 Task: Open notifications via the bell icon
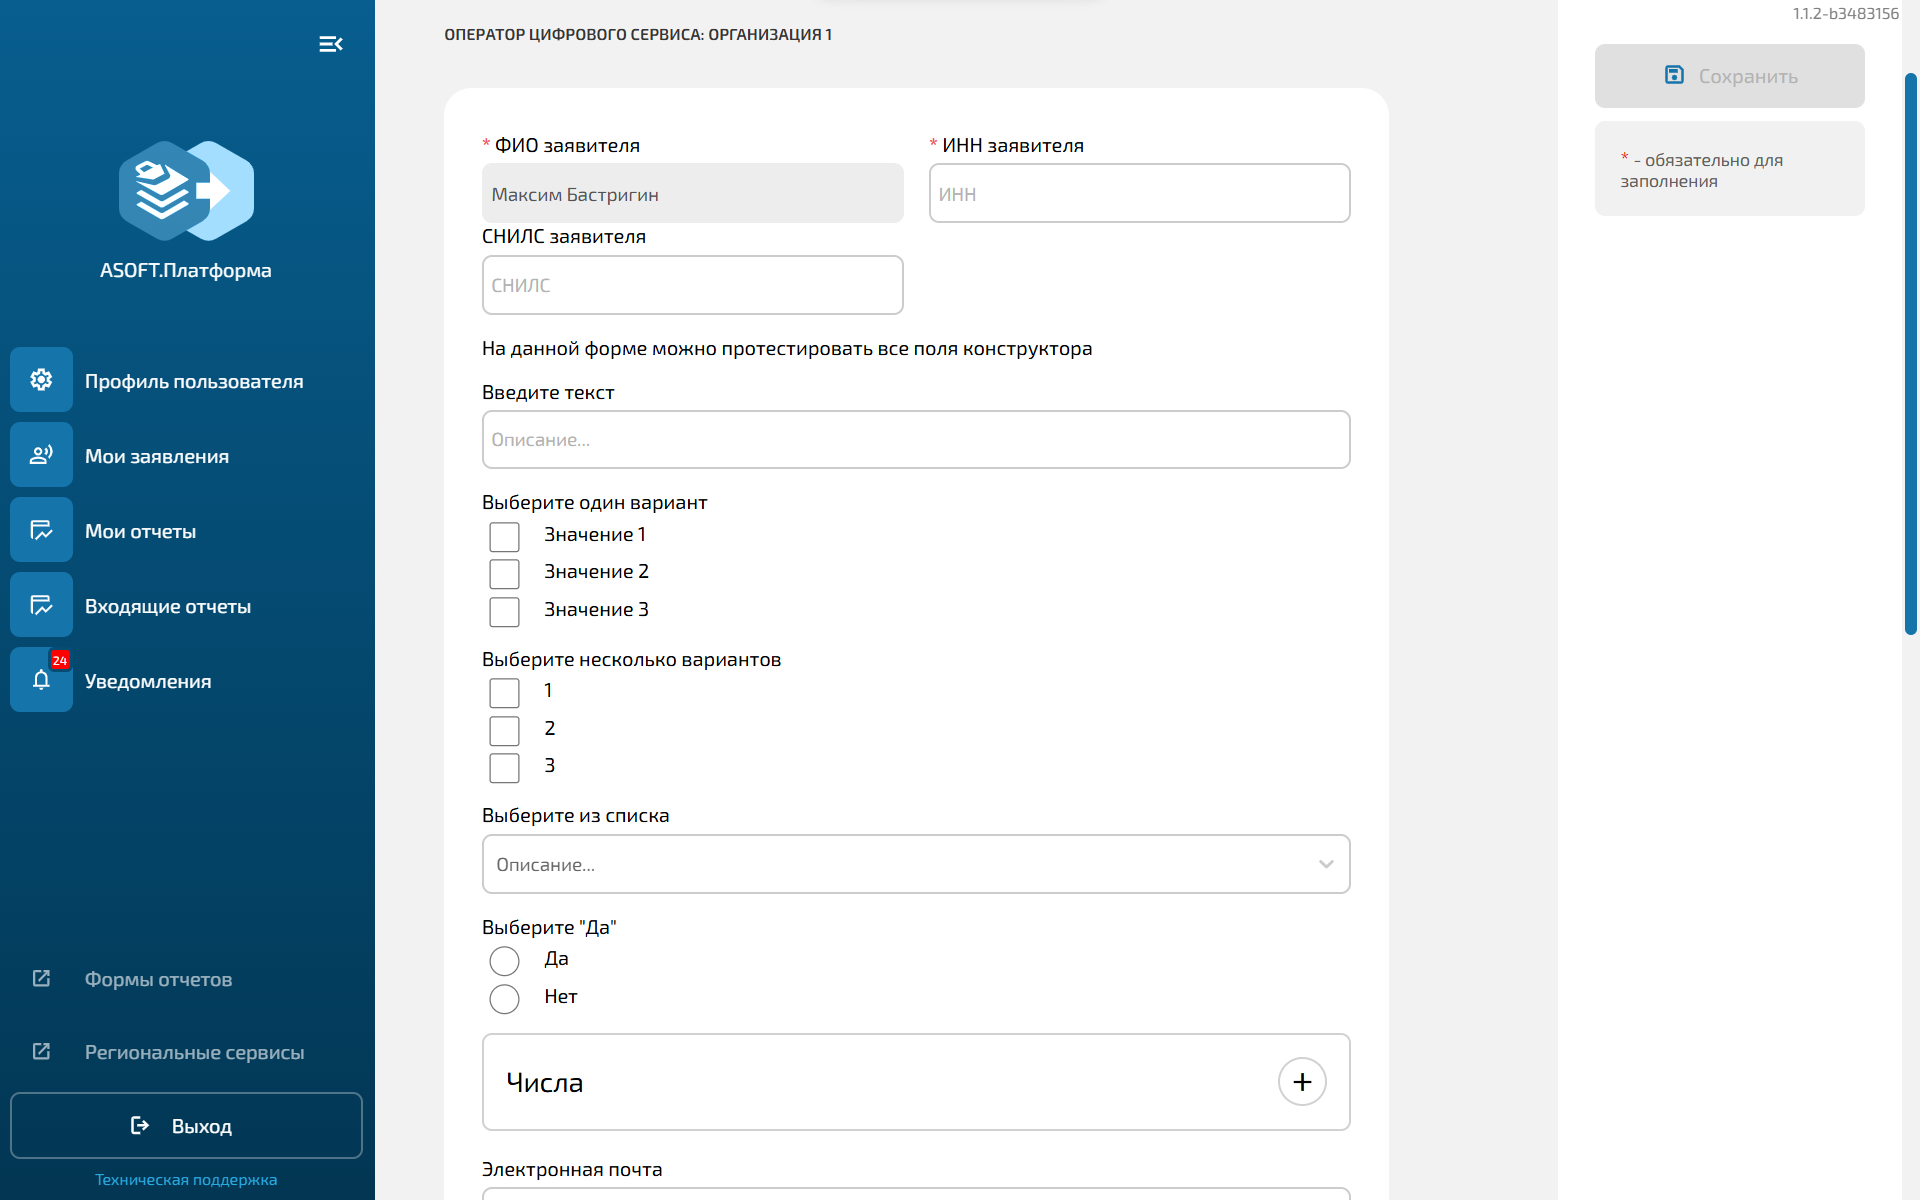point(41,680)
